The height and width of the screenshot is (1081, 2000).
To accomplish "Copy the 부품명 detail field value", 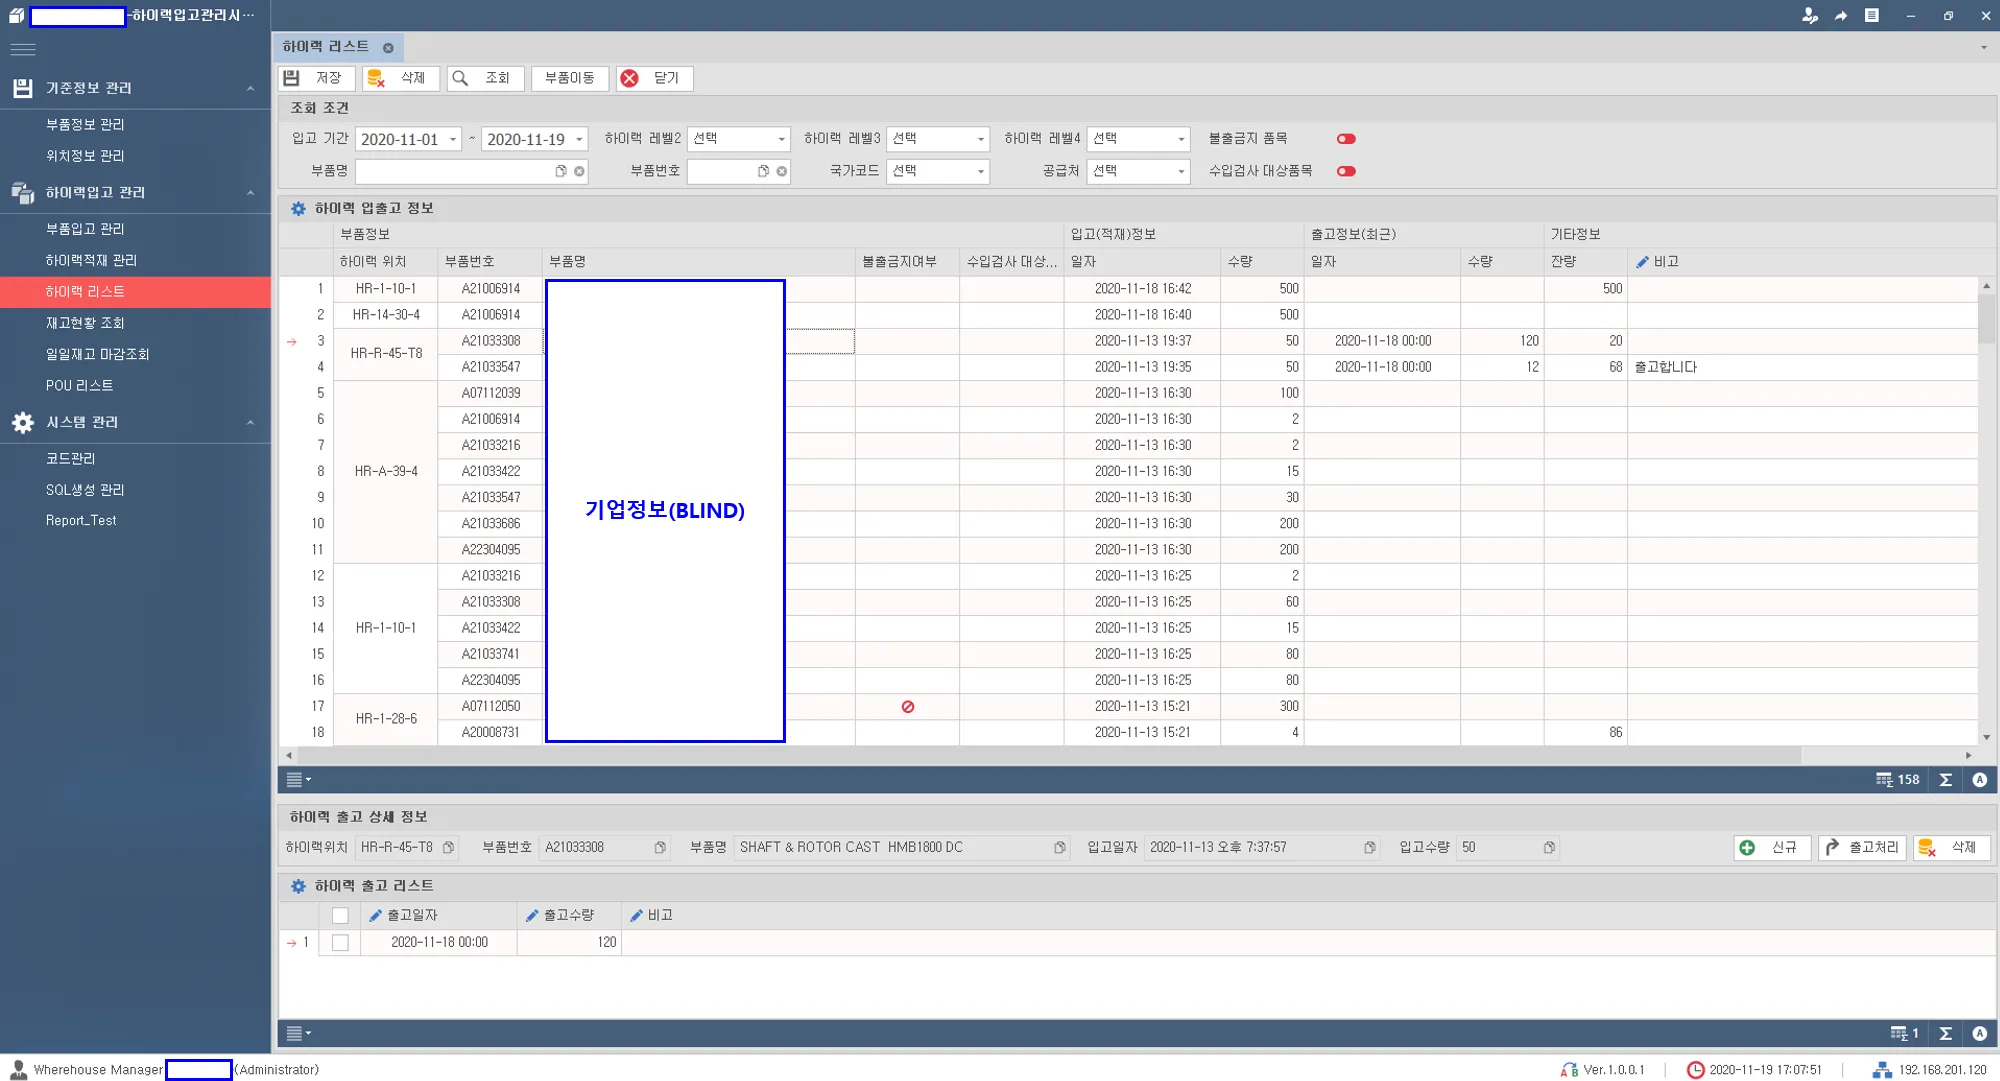I will 1059,848.
